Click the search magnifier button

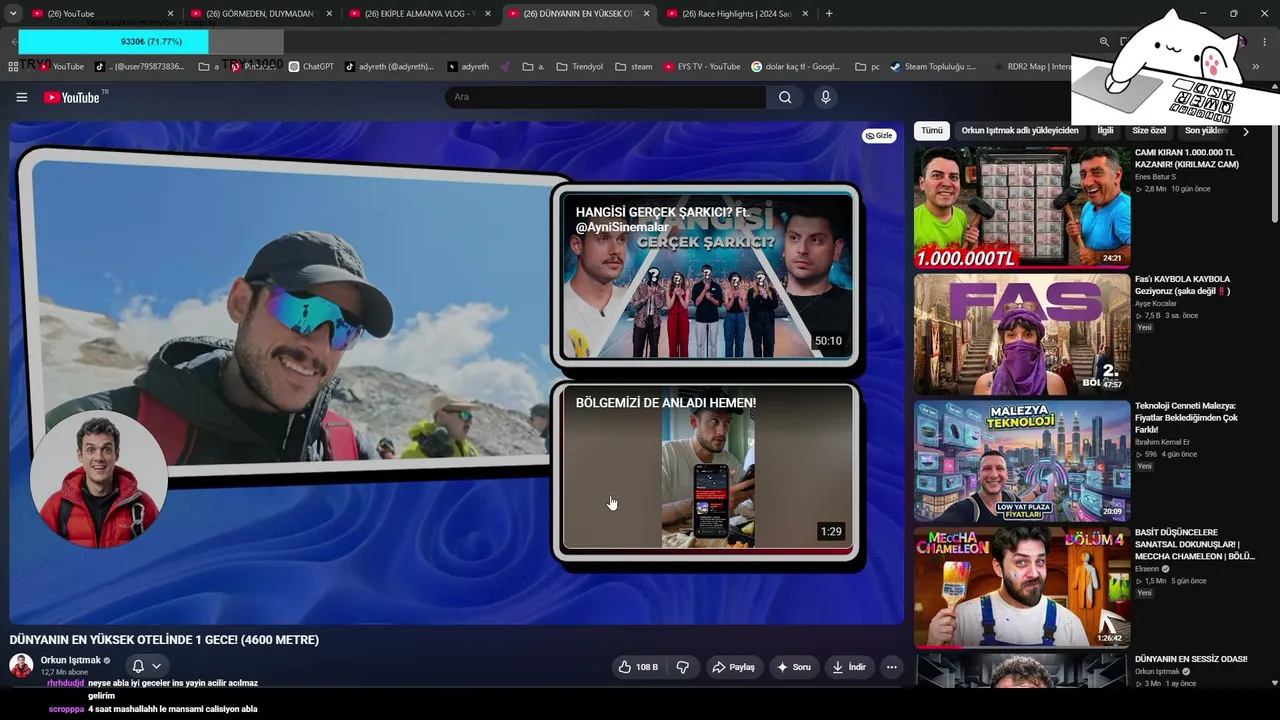[x=785, y=97]
